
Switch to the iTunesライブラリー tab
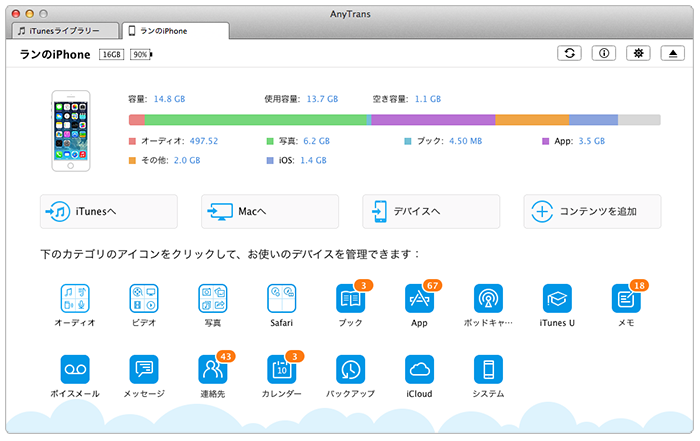(65, 31)
